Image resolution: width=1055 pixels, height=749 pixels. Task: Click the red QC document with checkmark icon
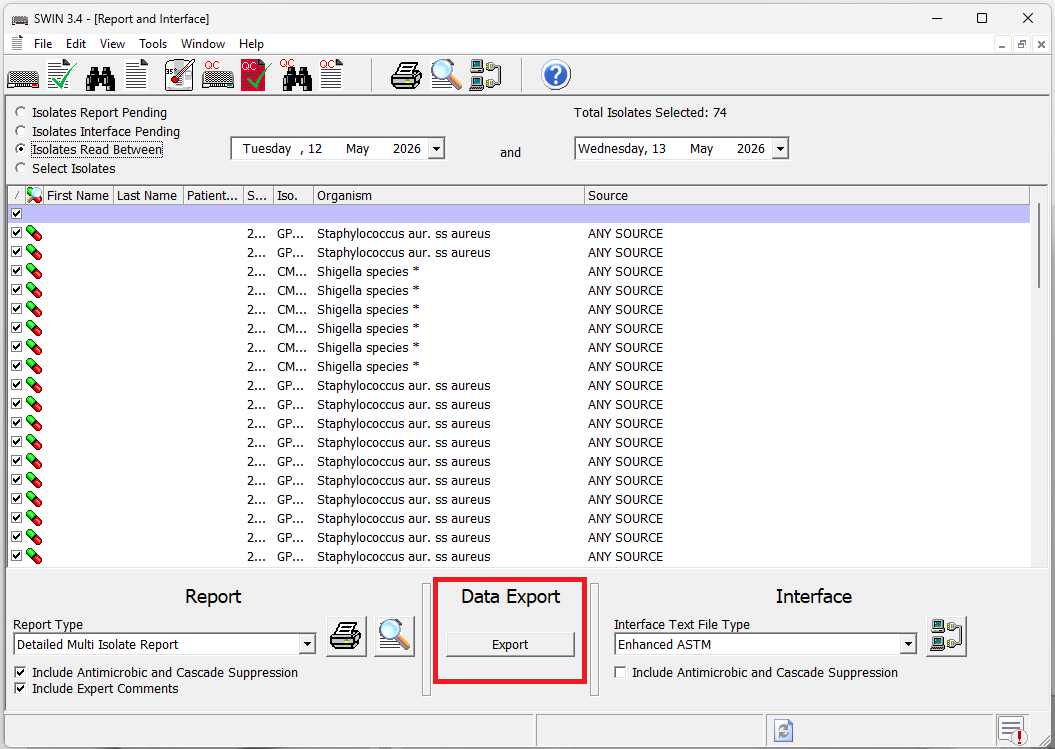(256, 75)
